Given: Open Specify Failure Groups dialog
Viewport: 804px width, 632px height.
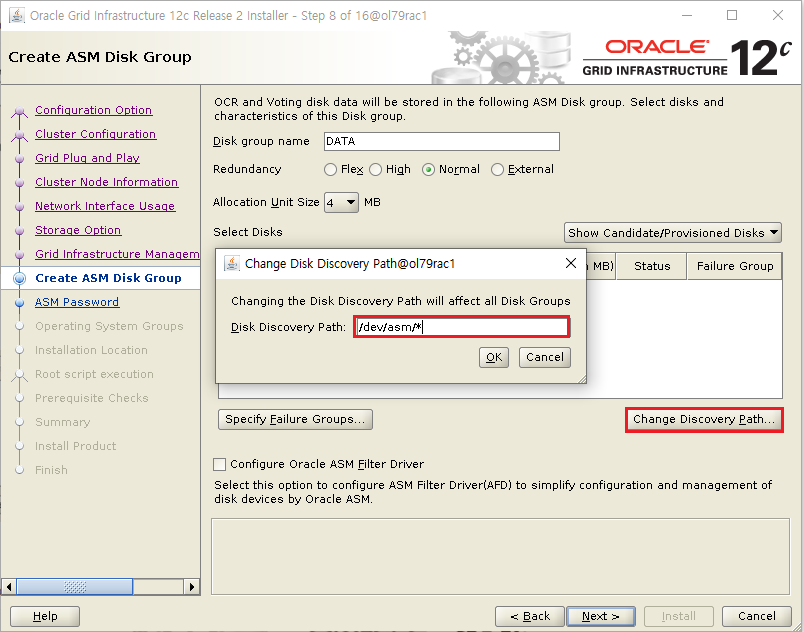Looking at the screenshot, I should pos(295,420).
